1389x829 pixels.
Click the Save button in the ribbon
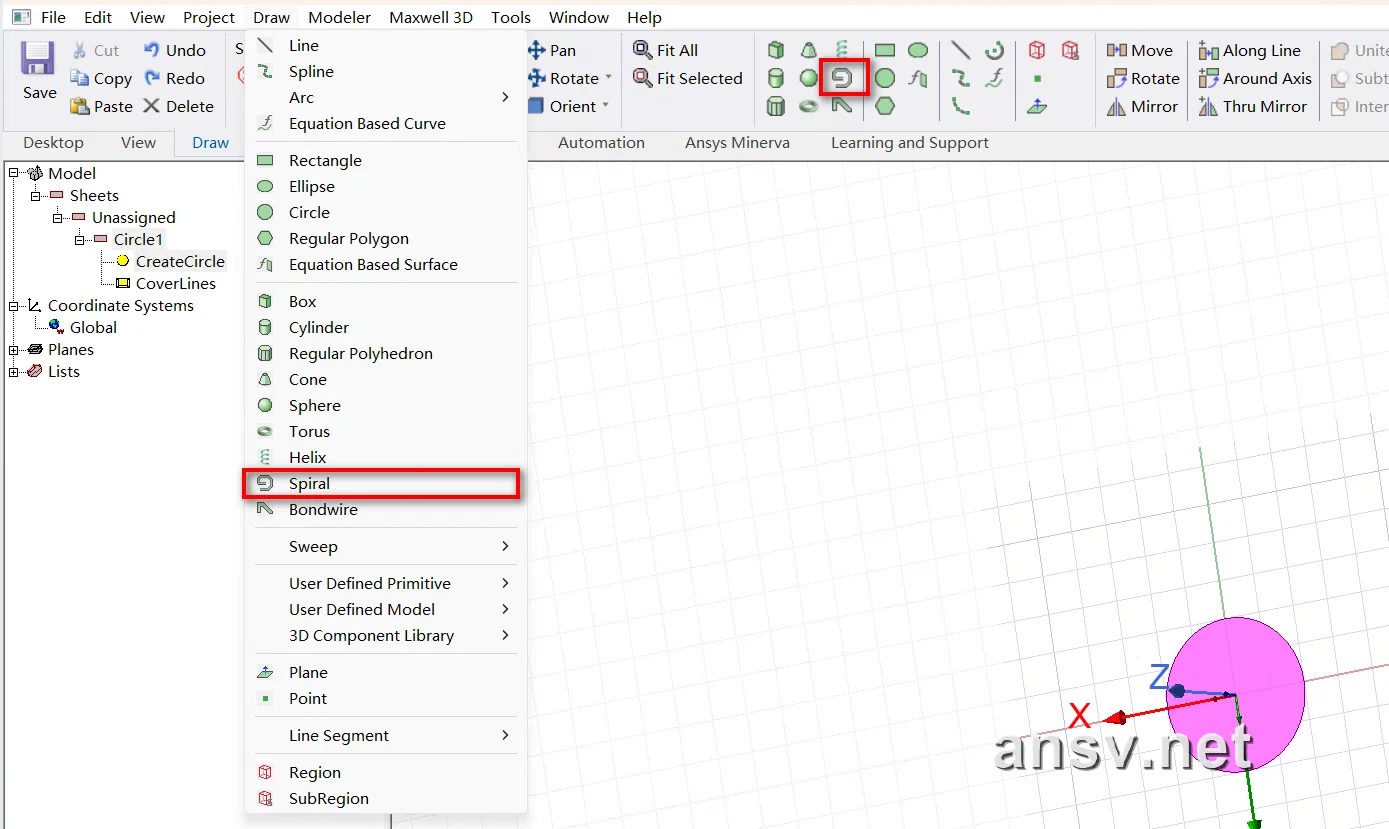point(39,70)
